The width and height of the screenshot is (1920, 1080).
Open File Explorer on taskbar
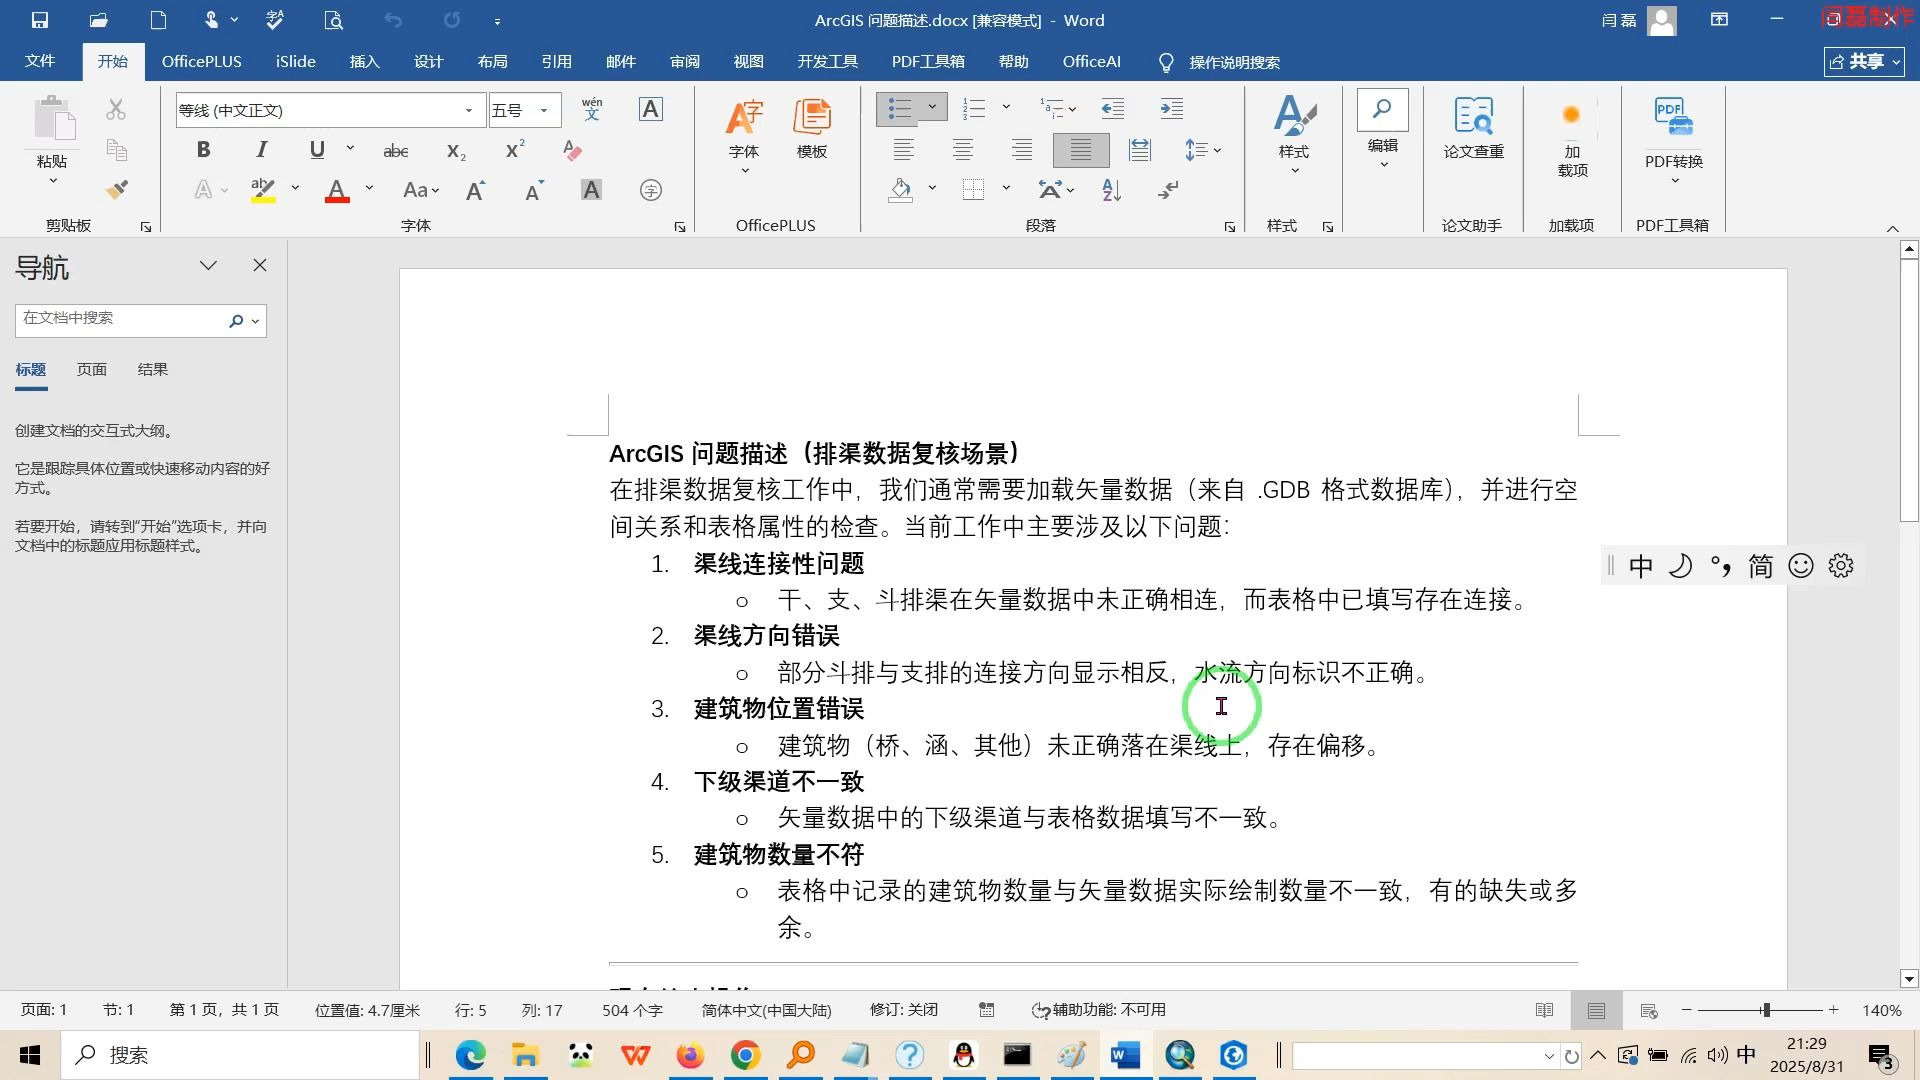tap(525, 1055)
